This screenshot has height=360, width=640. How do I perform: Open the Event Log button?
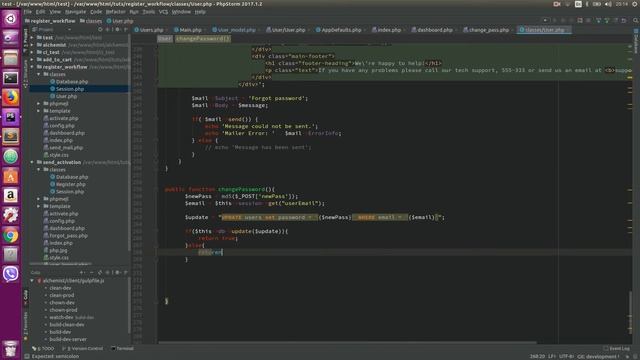617,349
